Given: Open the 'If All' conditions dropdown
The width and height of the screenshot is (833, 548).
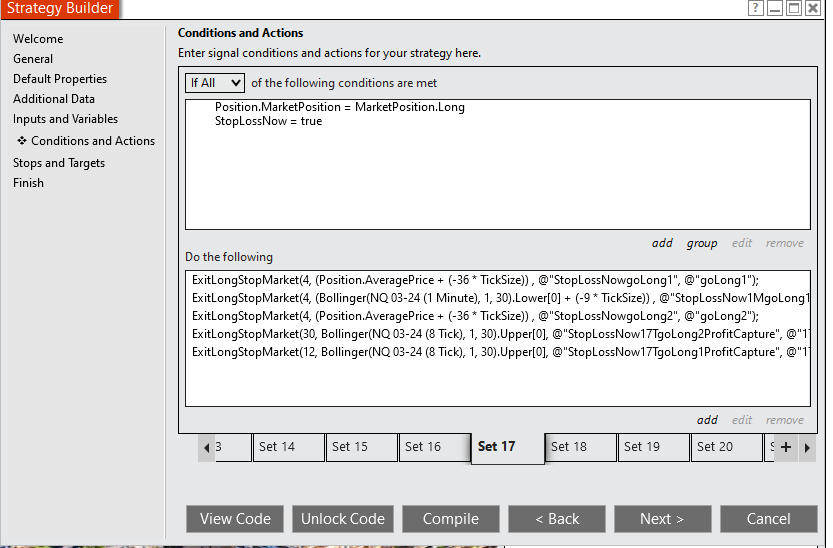Looking at the screenshot, I should 215,83.
